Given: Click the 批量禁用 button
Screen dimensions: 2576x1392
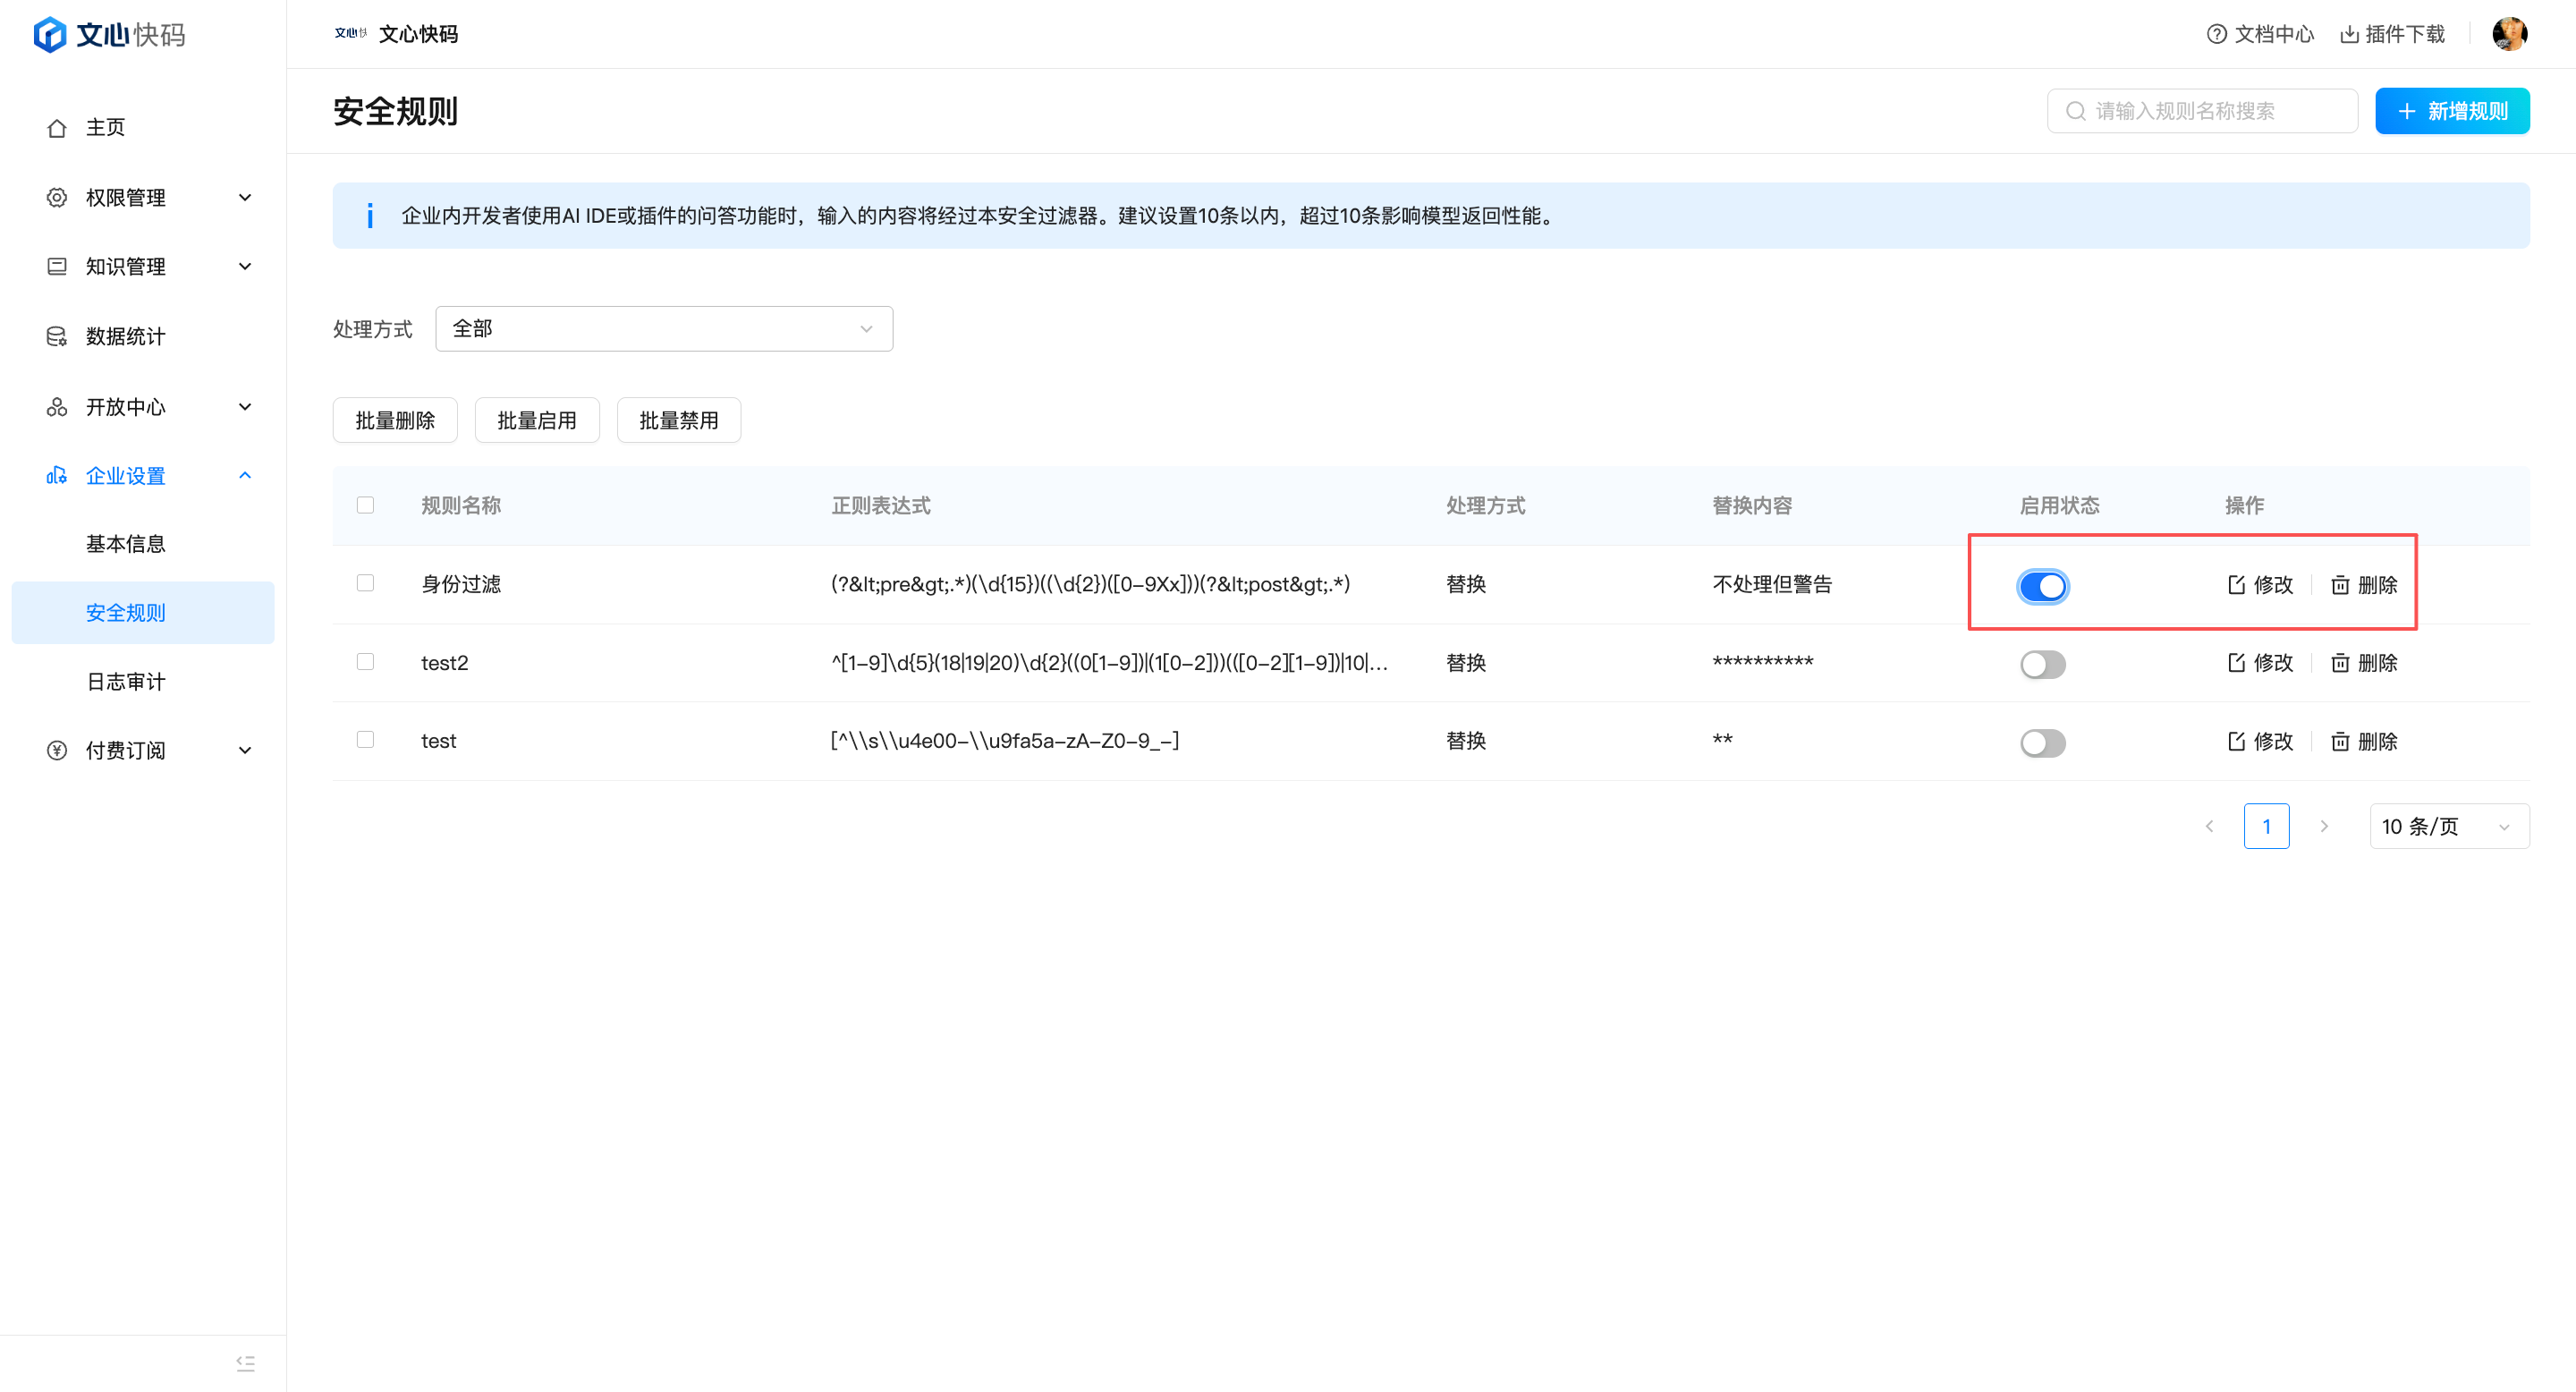Looking at the screenshot, I should point(678,420).
